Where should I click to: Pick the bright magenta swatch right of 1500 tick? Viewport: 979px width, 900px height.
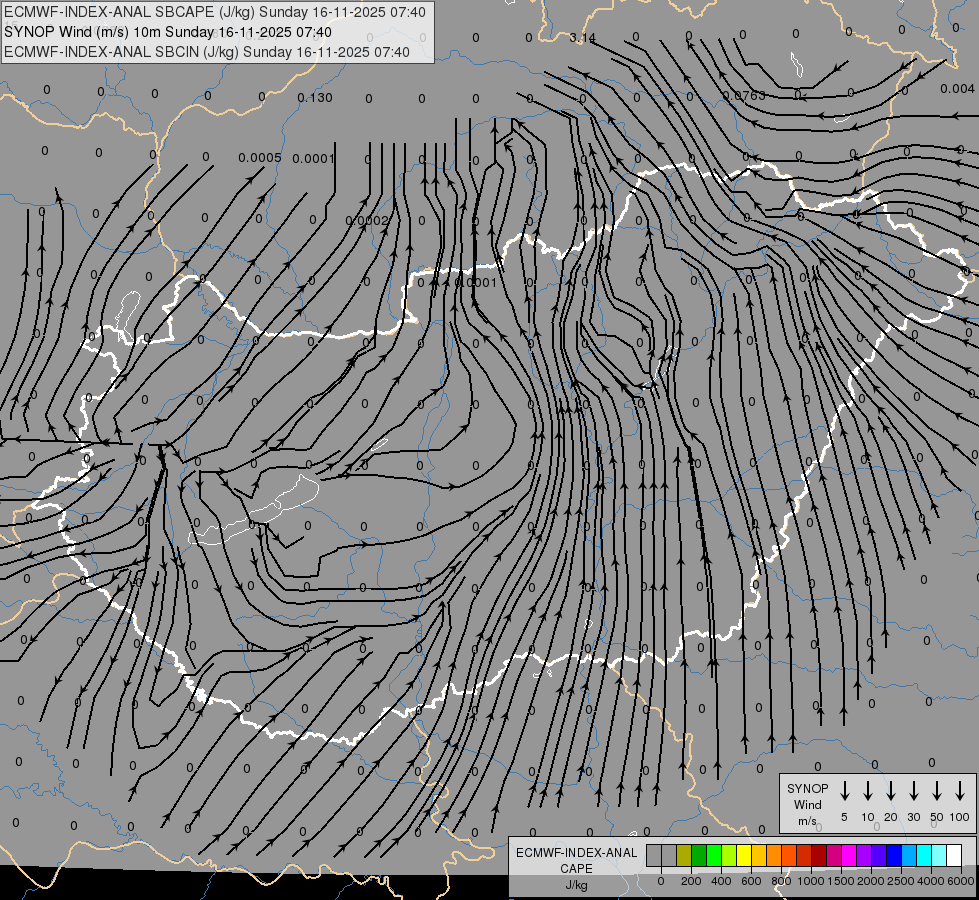(x=849, y=856)
